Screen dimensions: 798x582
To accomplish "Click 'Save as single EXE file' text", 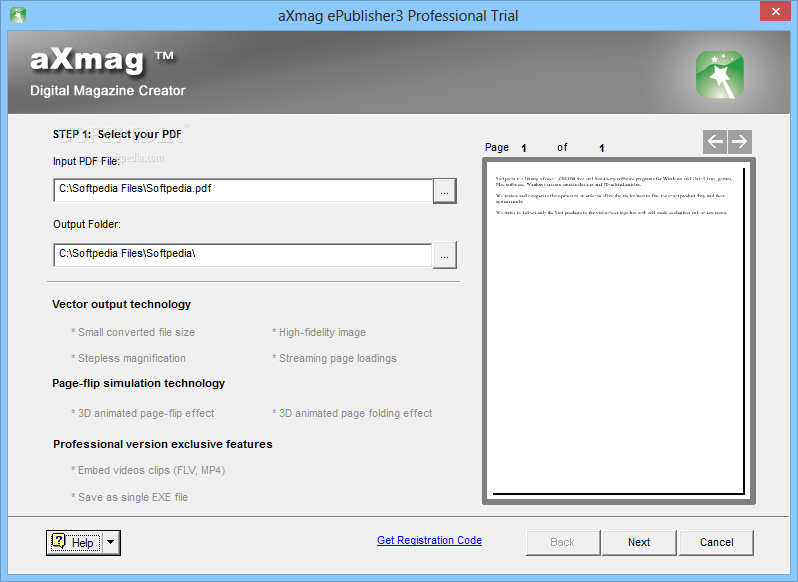I will point(129,497).
